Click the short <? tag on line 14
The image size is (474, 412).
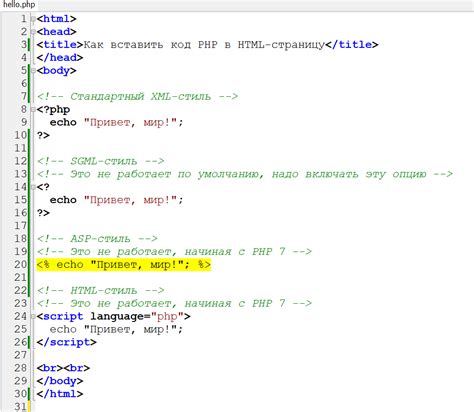[43, 187]
